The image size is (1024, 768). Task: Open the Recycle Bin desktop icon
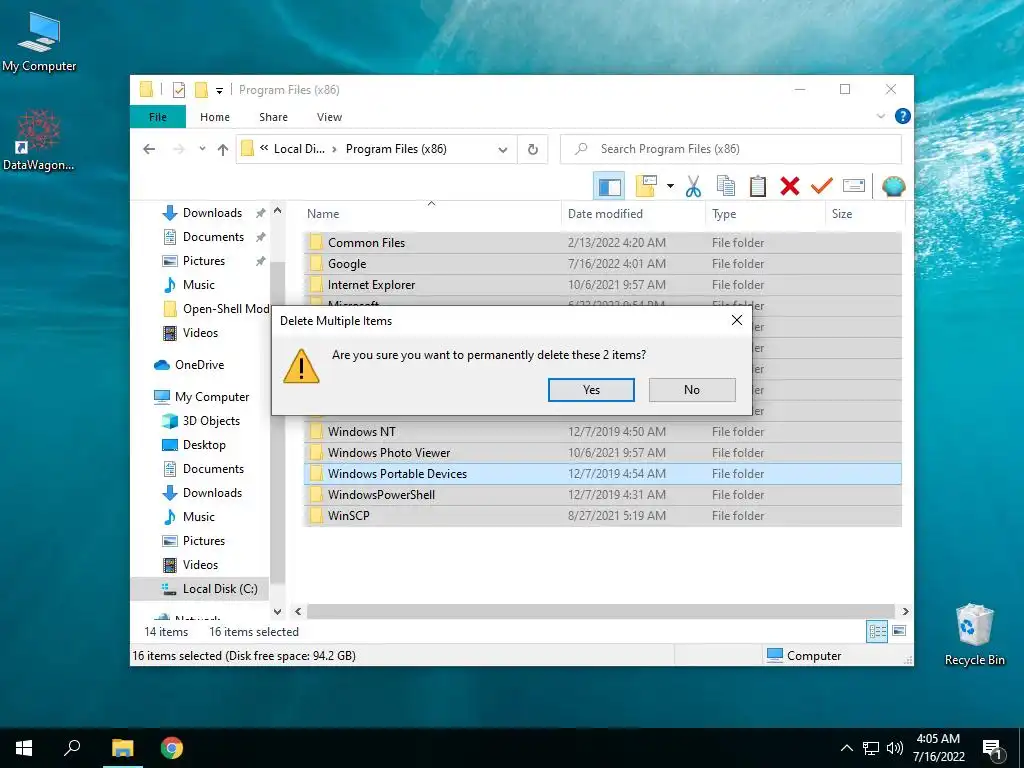(974, 635)
